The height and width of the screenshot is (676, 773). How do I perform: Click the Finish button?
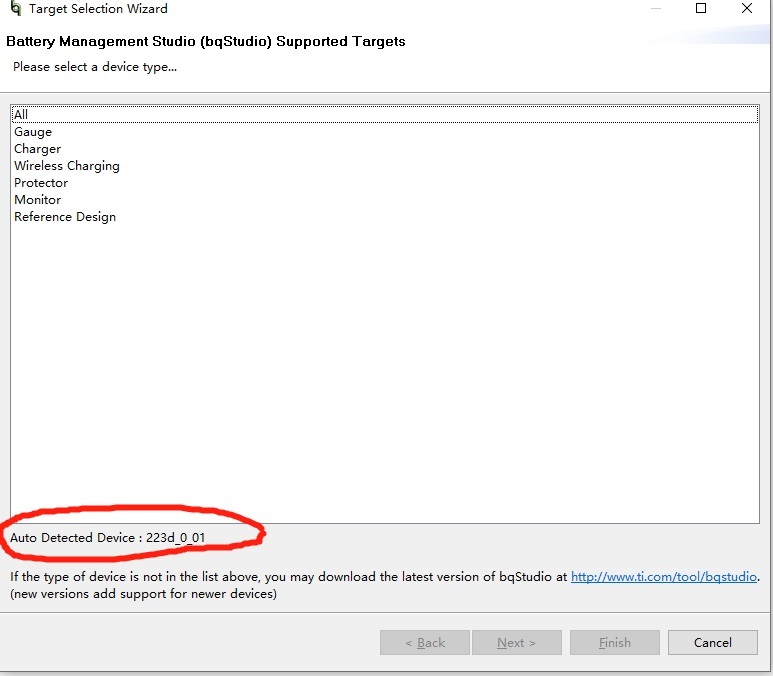click(x=615, y=642)
